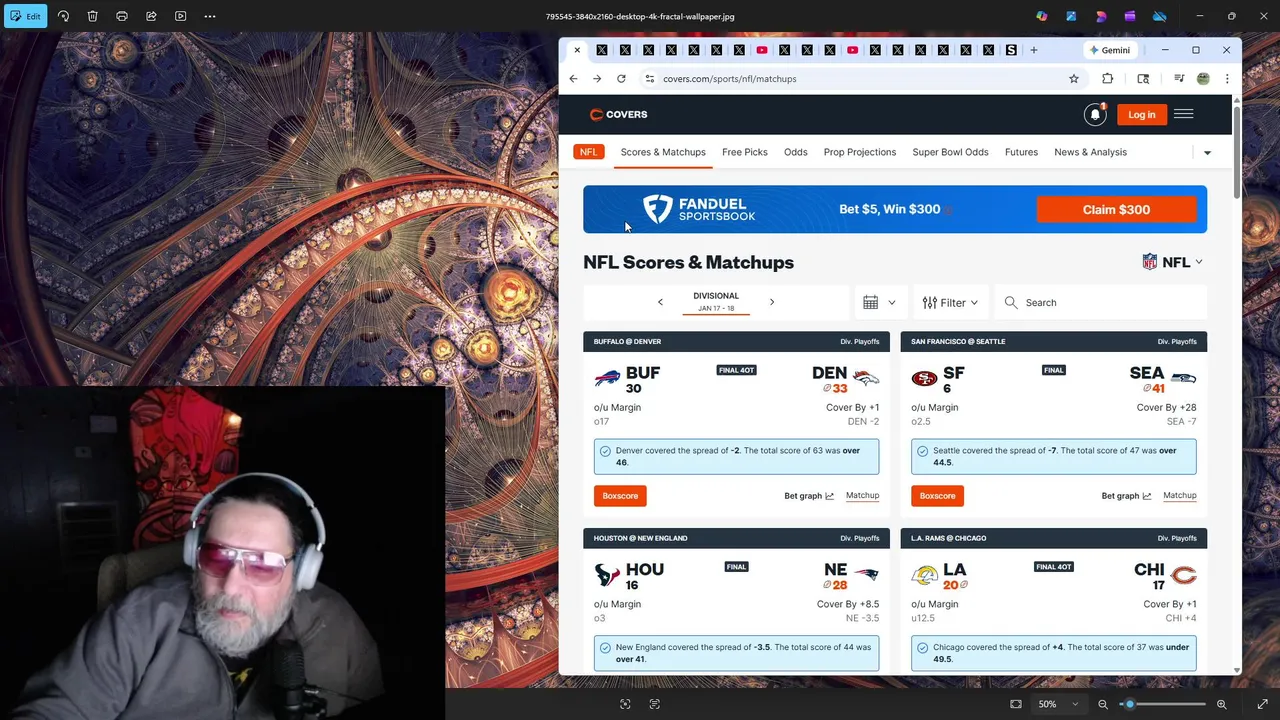
Task: Bookmark this page with the star
Action: (1074, 79)
